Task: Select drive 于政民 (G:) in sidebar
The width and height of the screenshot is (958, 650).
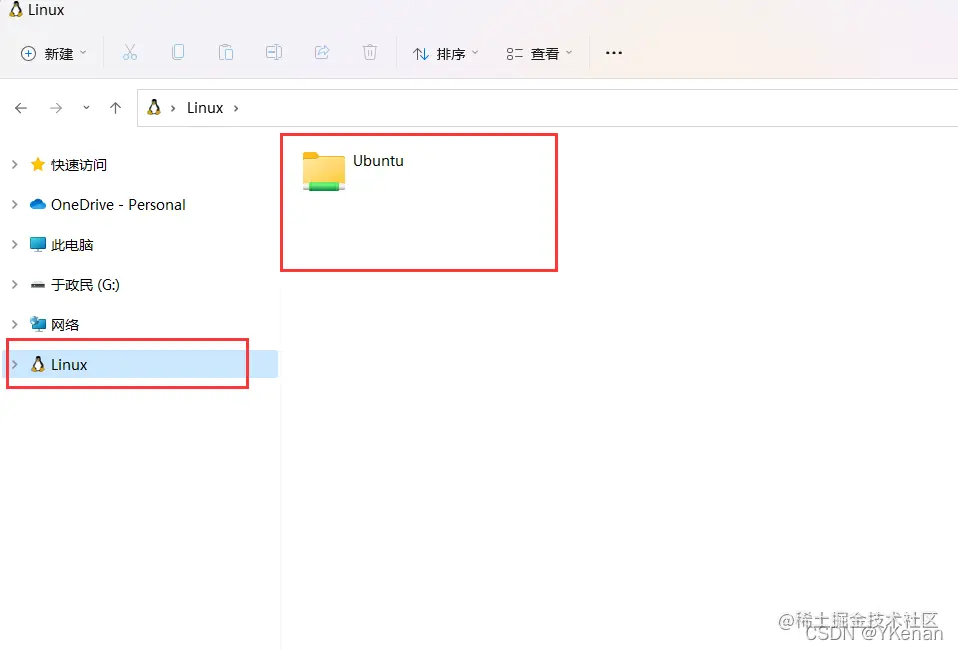Action: 85,285
